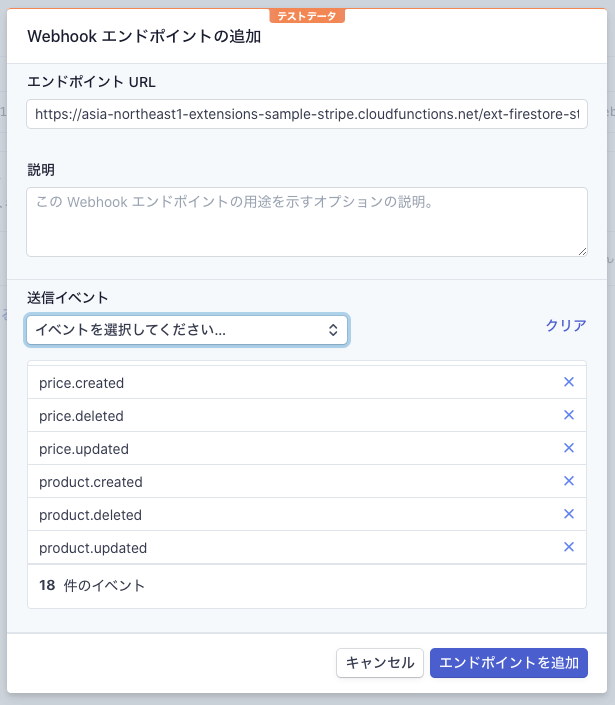Click the キャンセル button
Viewport: 615px width, 705px height.
tap(380, 663)
